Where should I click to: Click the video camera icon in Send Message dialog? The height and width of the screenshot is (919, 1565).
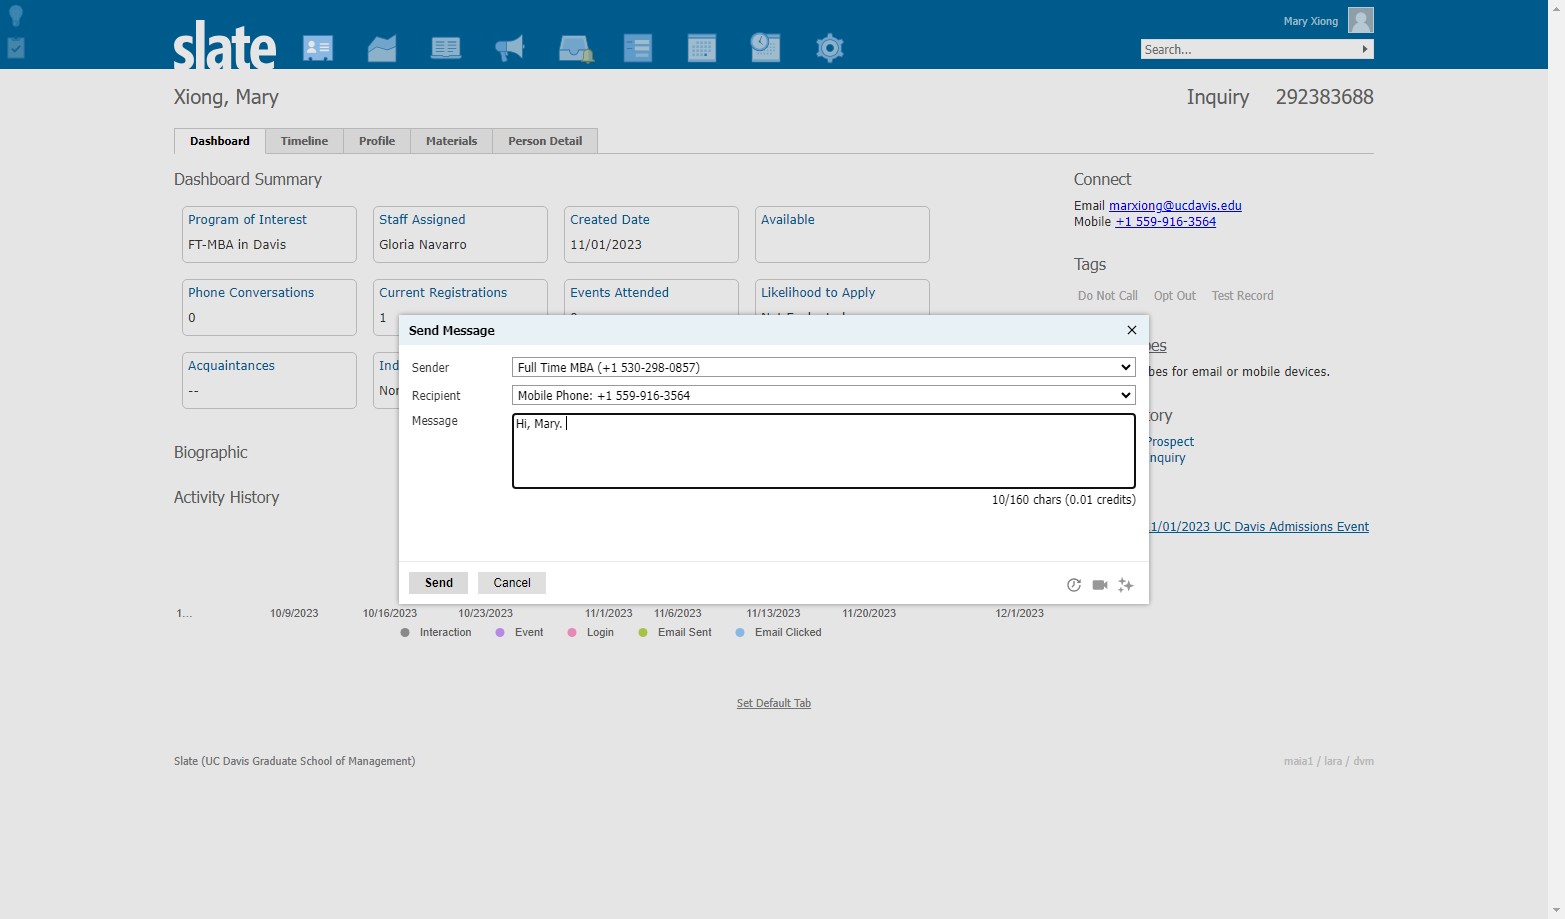click(x=1100, y=585)
